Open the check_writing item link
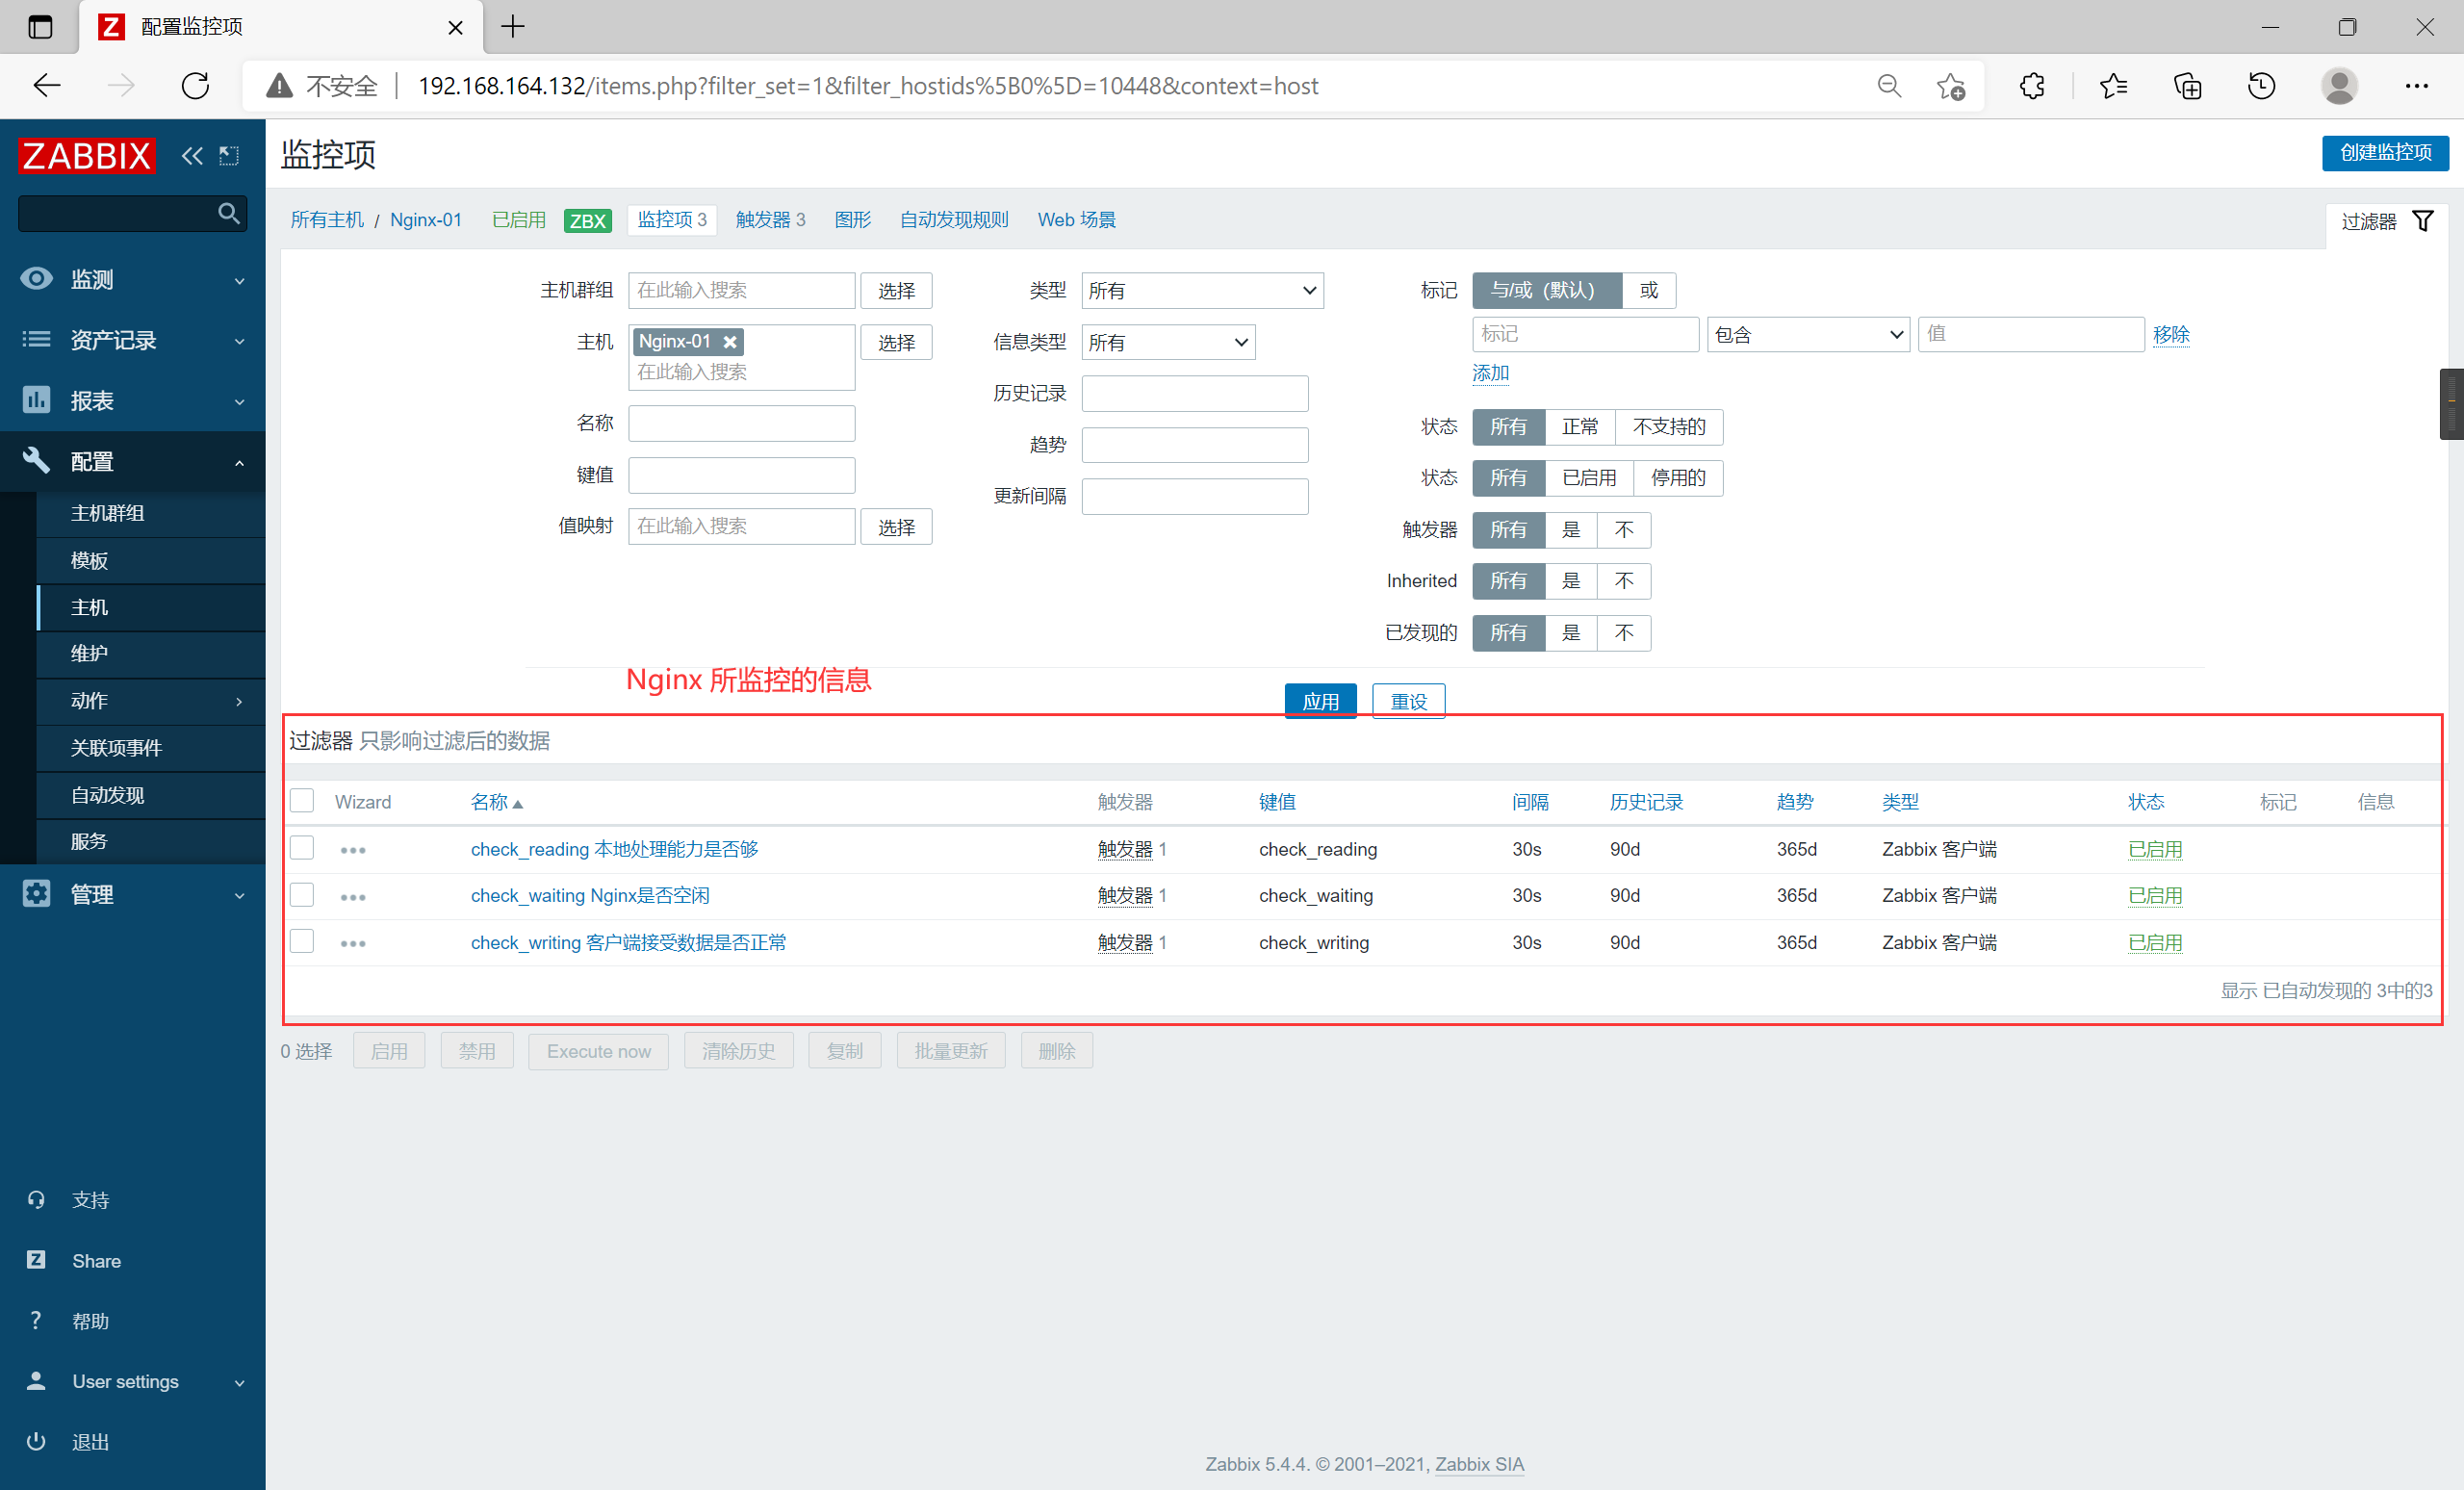2464x1490 pixels. coord(628,942)
